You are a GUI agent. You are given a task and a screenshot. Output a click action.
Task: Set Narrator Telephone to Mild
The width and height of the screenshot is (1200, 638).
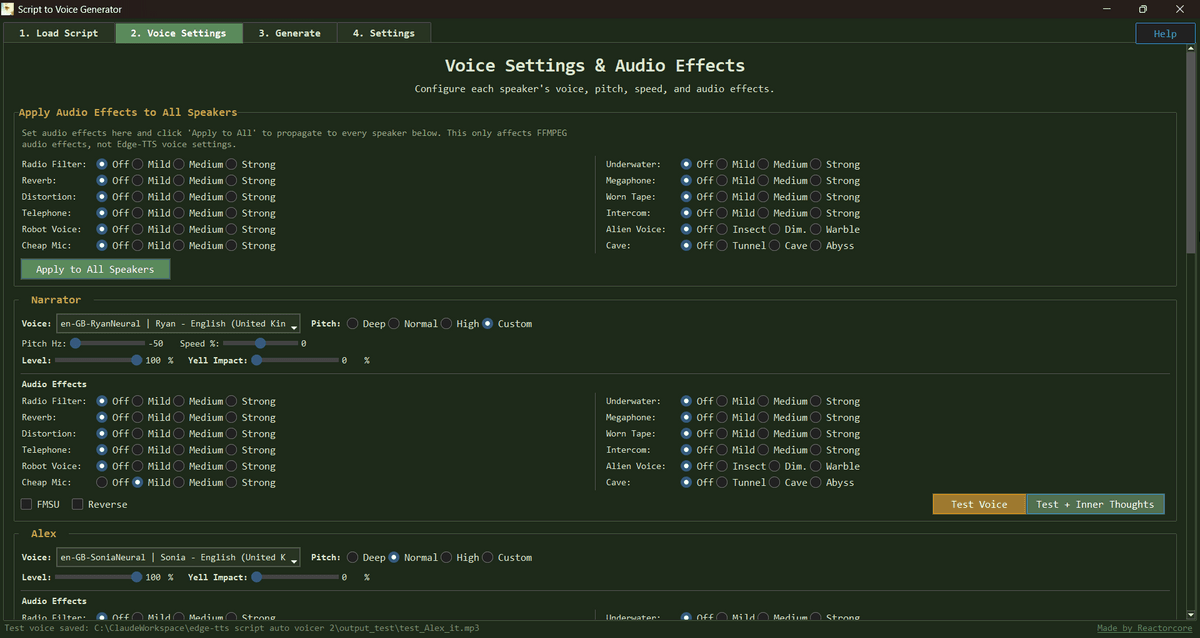151,451
